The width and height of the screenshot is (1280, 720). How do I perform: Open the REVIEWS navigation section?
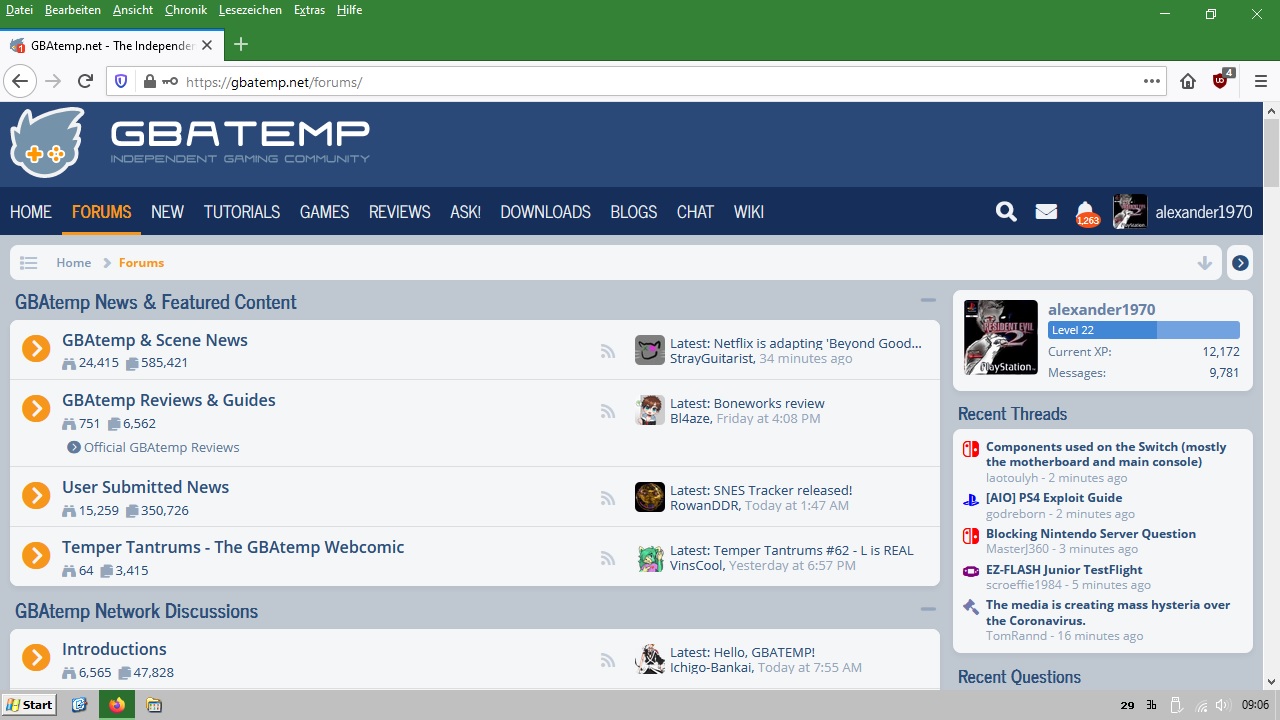pyautogui.click(x=399, y=212)
